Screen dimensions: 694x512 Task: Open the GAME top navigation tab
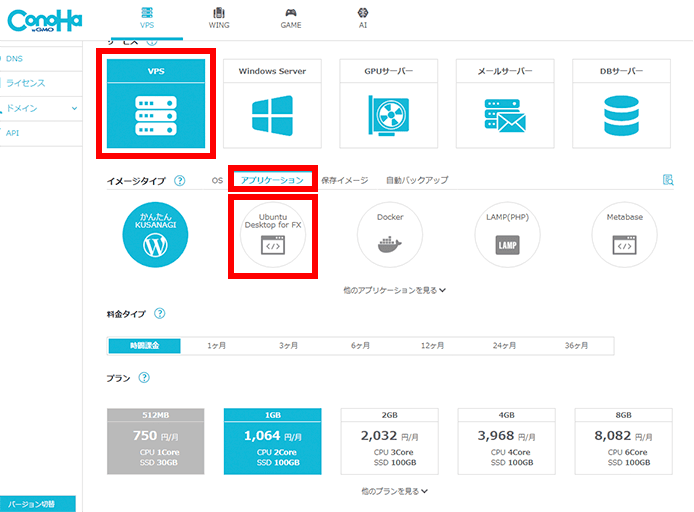291,19
